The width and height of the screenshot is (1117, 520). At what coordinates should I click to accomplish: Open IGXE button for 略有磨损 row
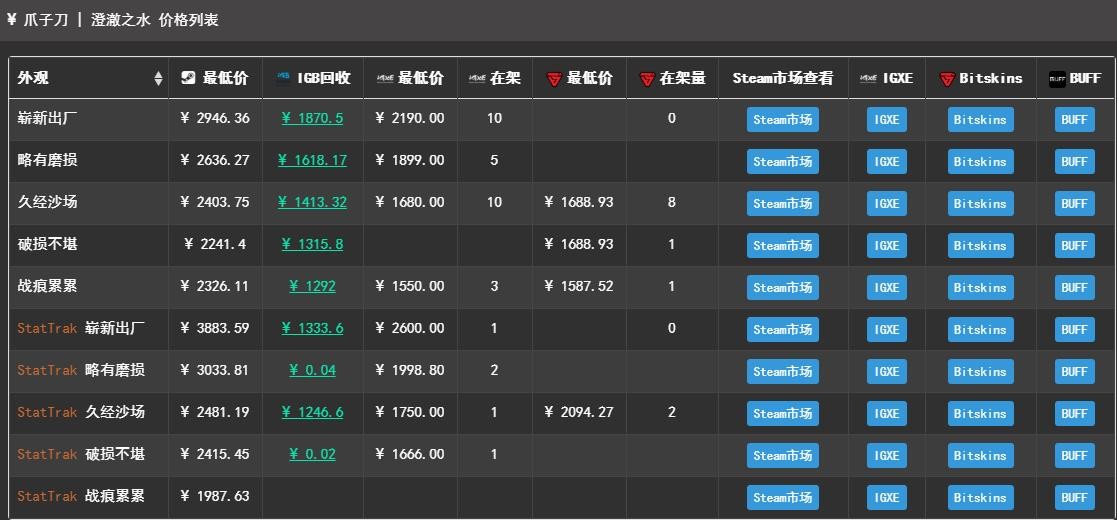tap(886, 162)
